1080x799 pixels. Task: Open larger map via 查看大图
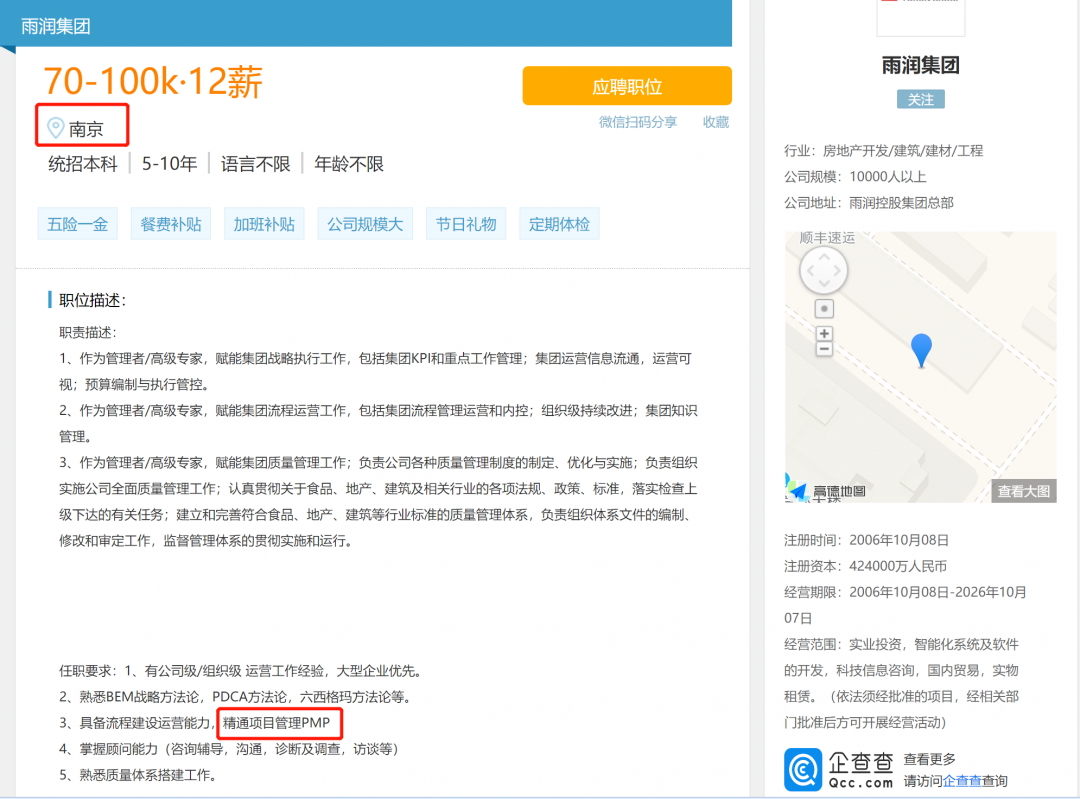pyautogui.click(x=1024, y=491)
